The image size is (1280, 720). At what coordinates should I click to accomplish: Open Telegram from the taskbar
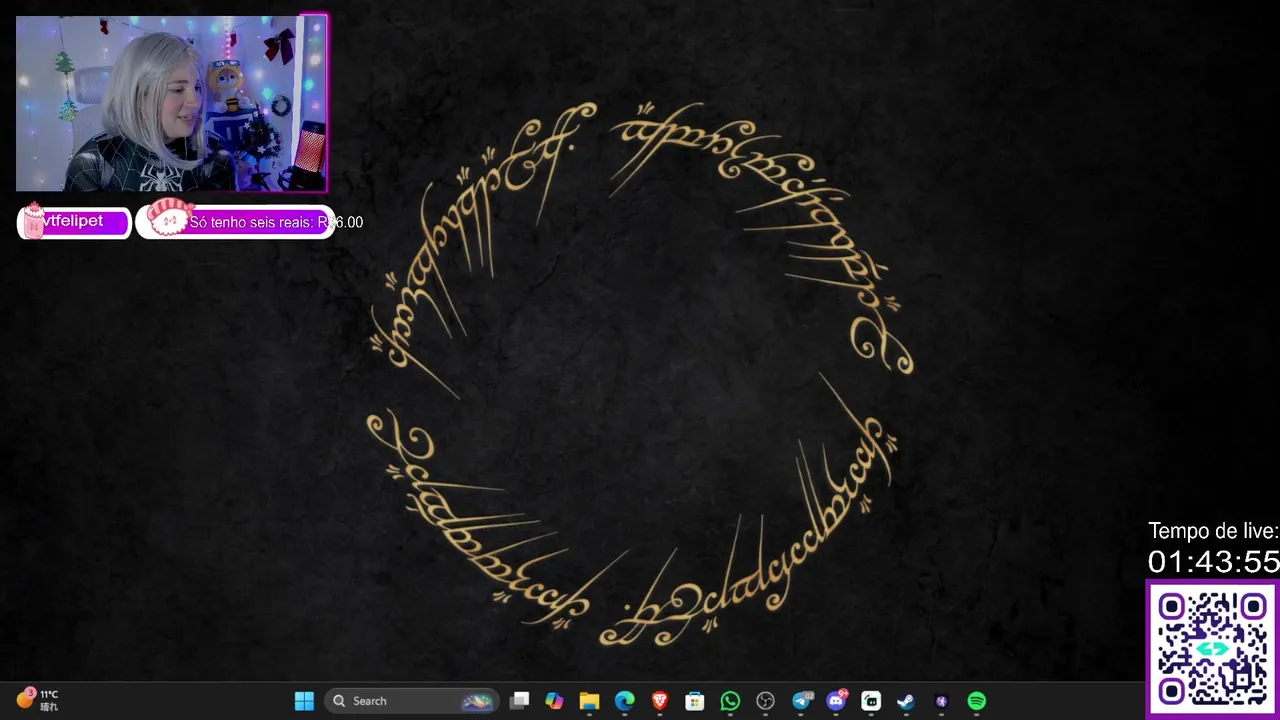pyautogui.click(x=802, y=701)
